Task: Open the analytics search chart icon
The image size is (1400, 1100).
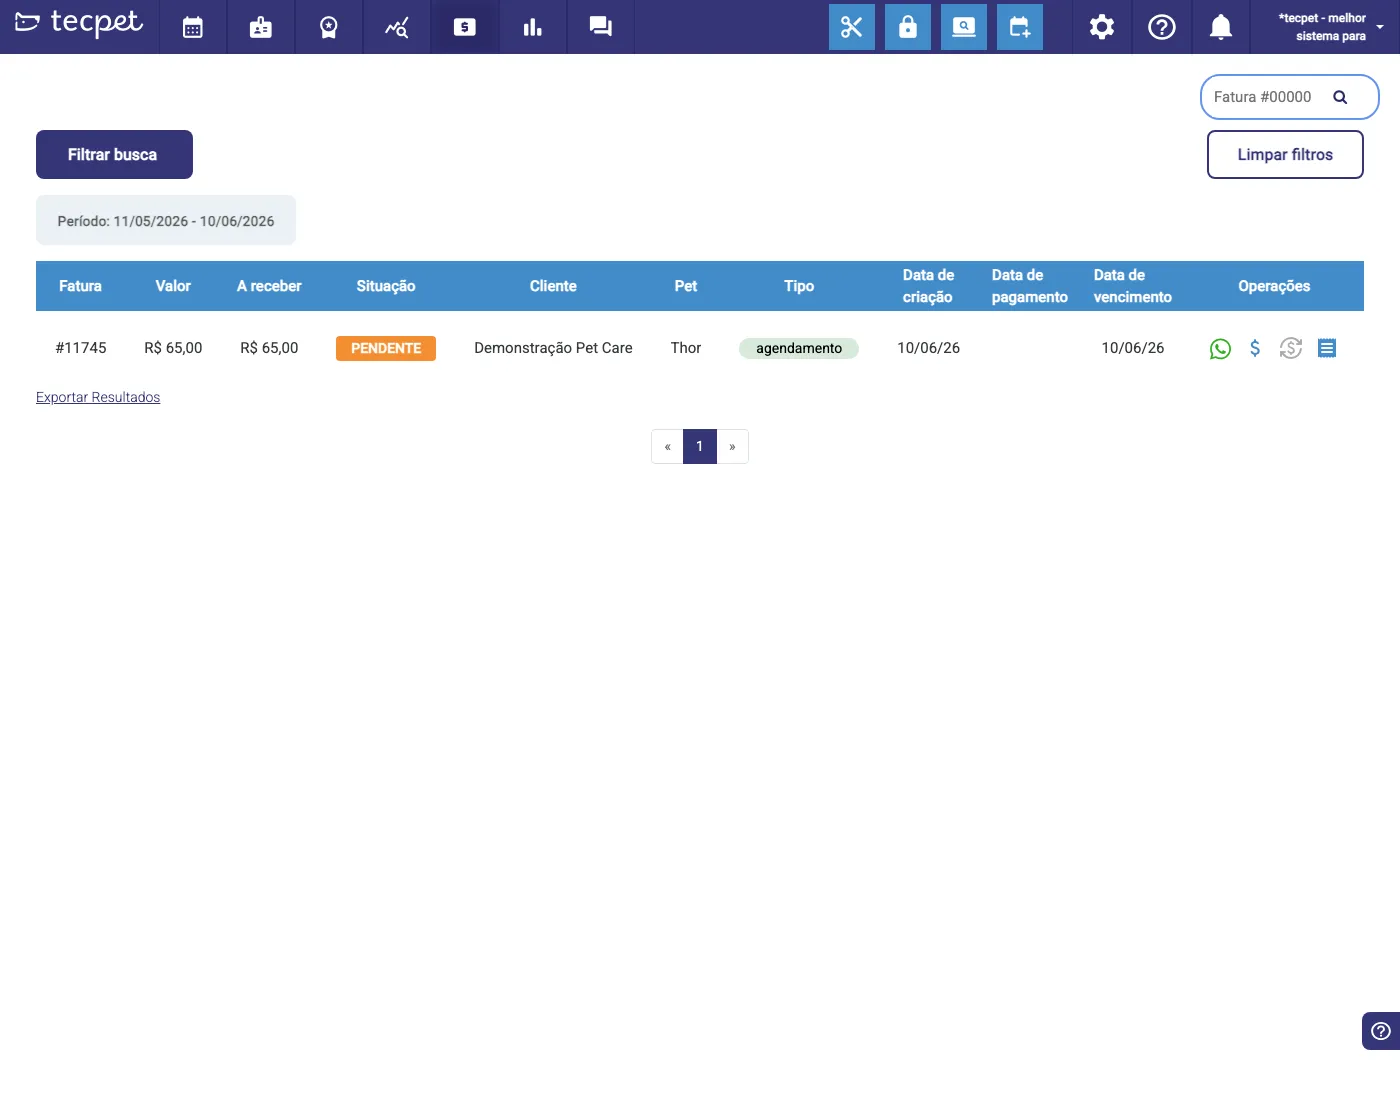Action: (x=397, y=27)
